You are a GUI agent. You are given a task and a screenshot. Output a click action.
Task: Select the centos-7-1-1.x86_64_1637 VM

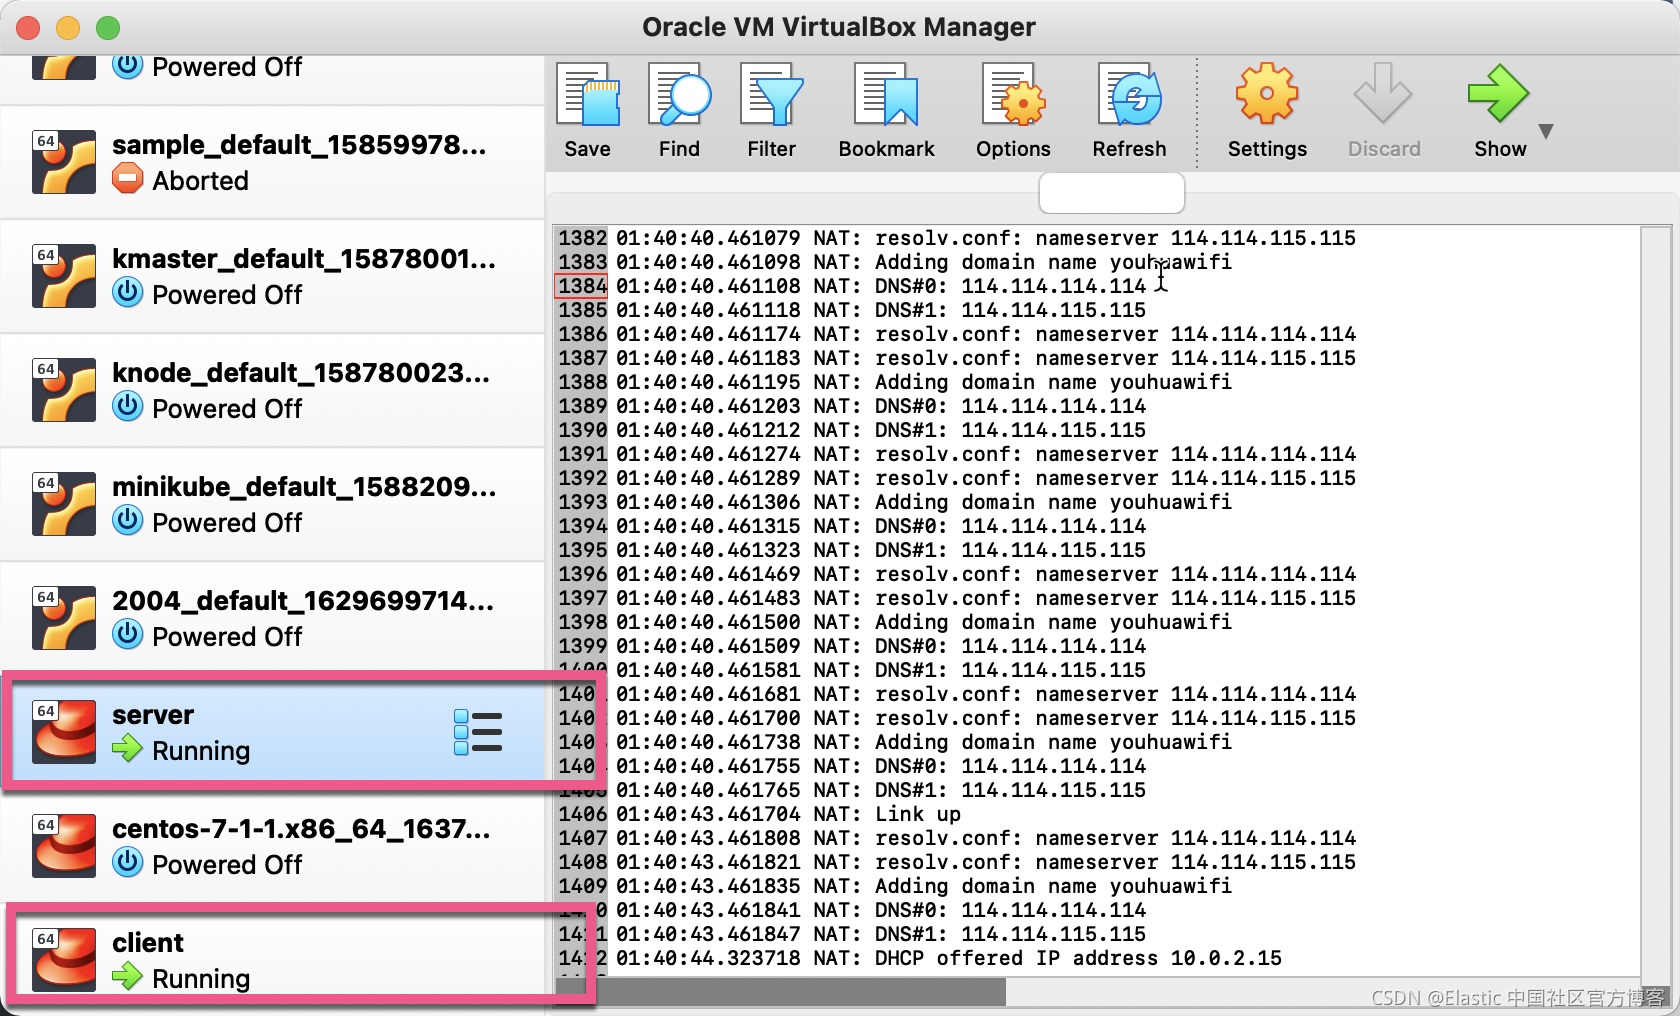point(272,846)
